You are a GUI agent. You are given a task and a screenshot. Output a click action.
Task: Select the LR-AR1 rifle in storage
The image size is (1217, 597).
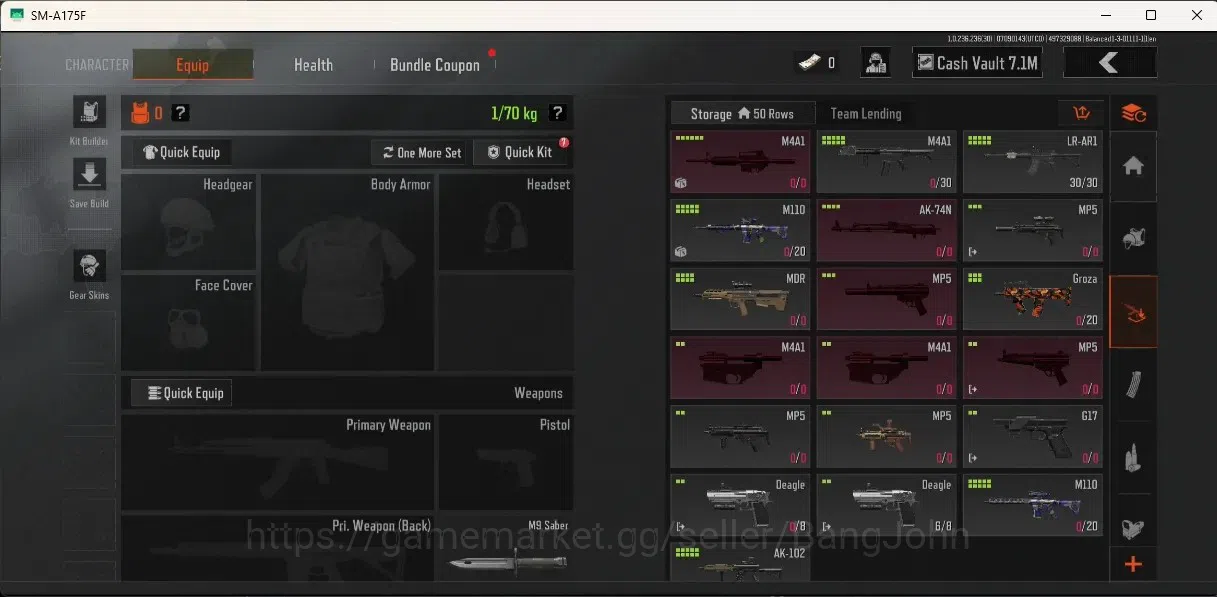tap(1033, 162)
